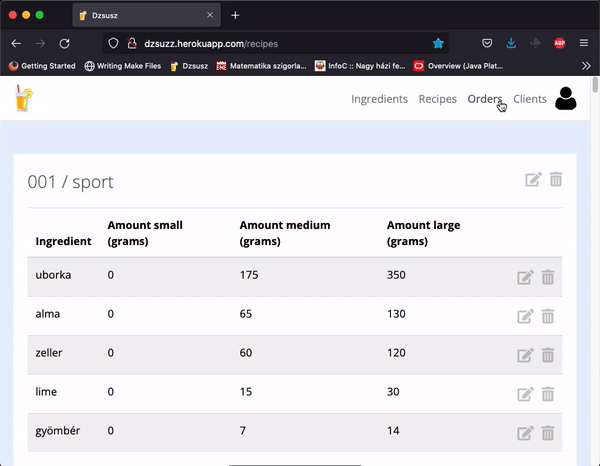Image resolution: width=600 pixels, height=466 pixels.
Task: Expand the tab list dropdown
Action: tap(583, 15)
